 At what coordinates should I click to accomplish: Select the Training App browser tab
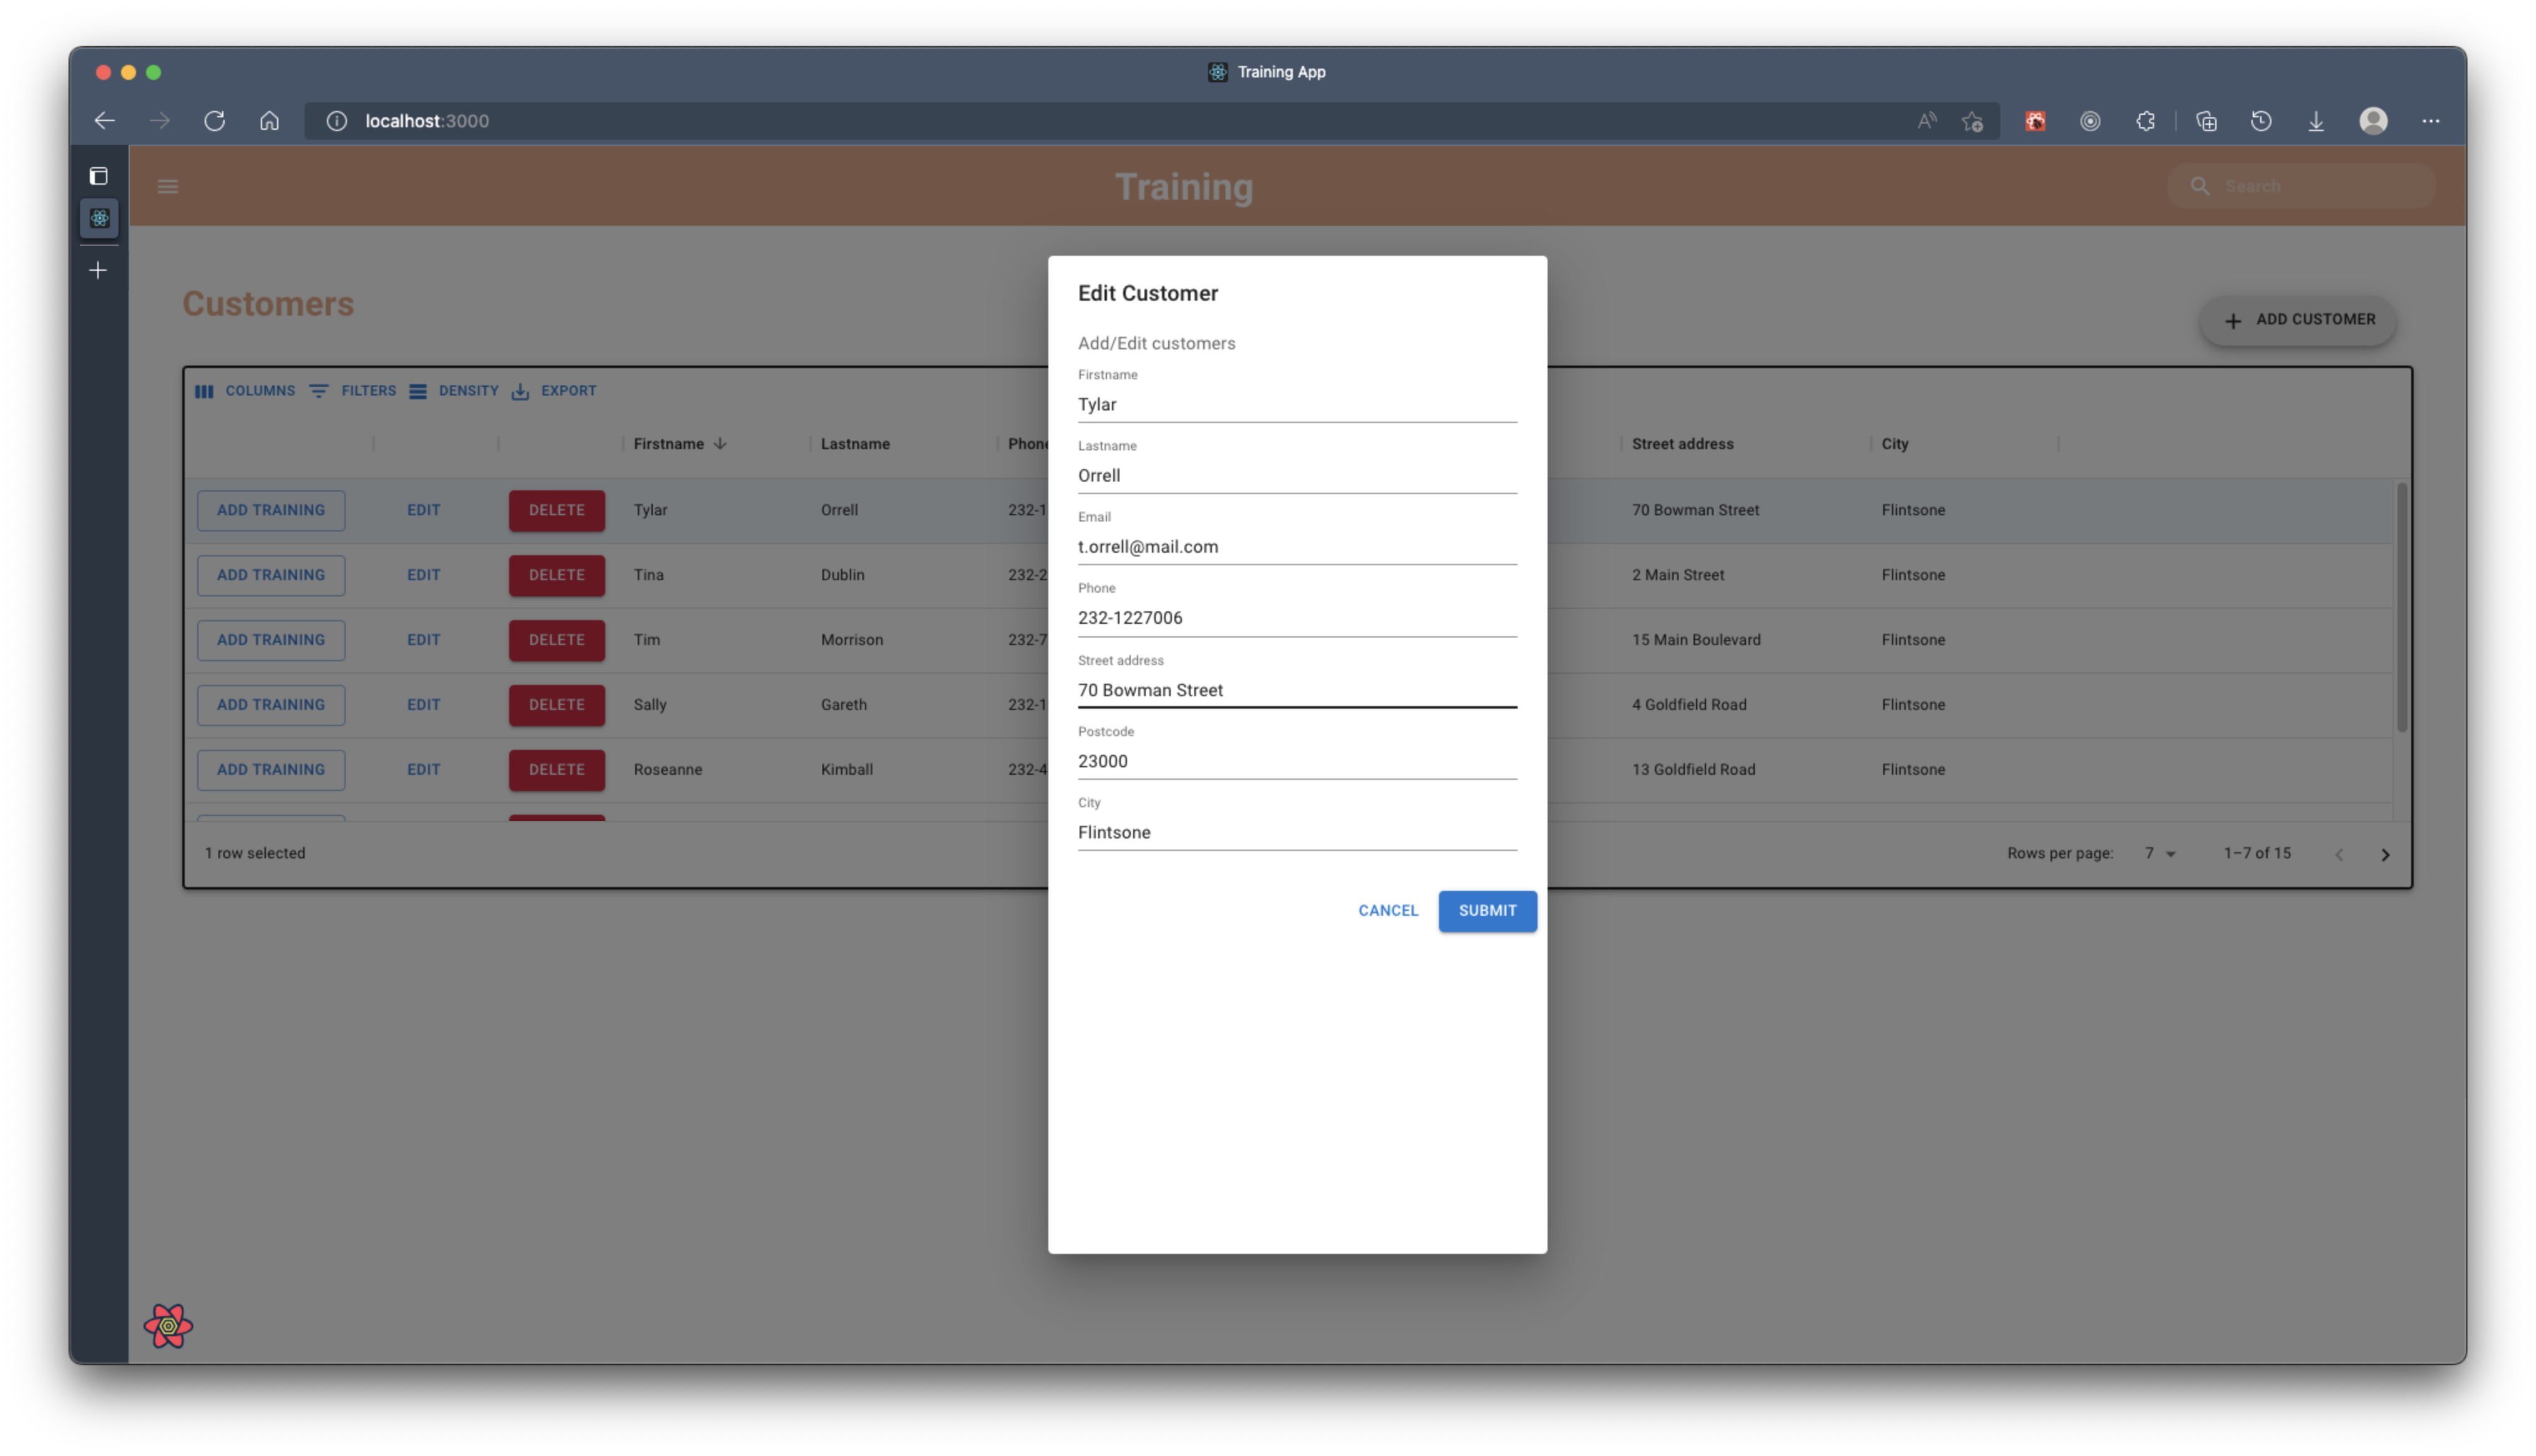1266,71
